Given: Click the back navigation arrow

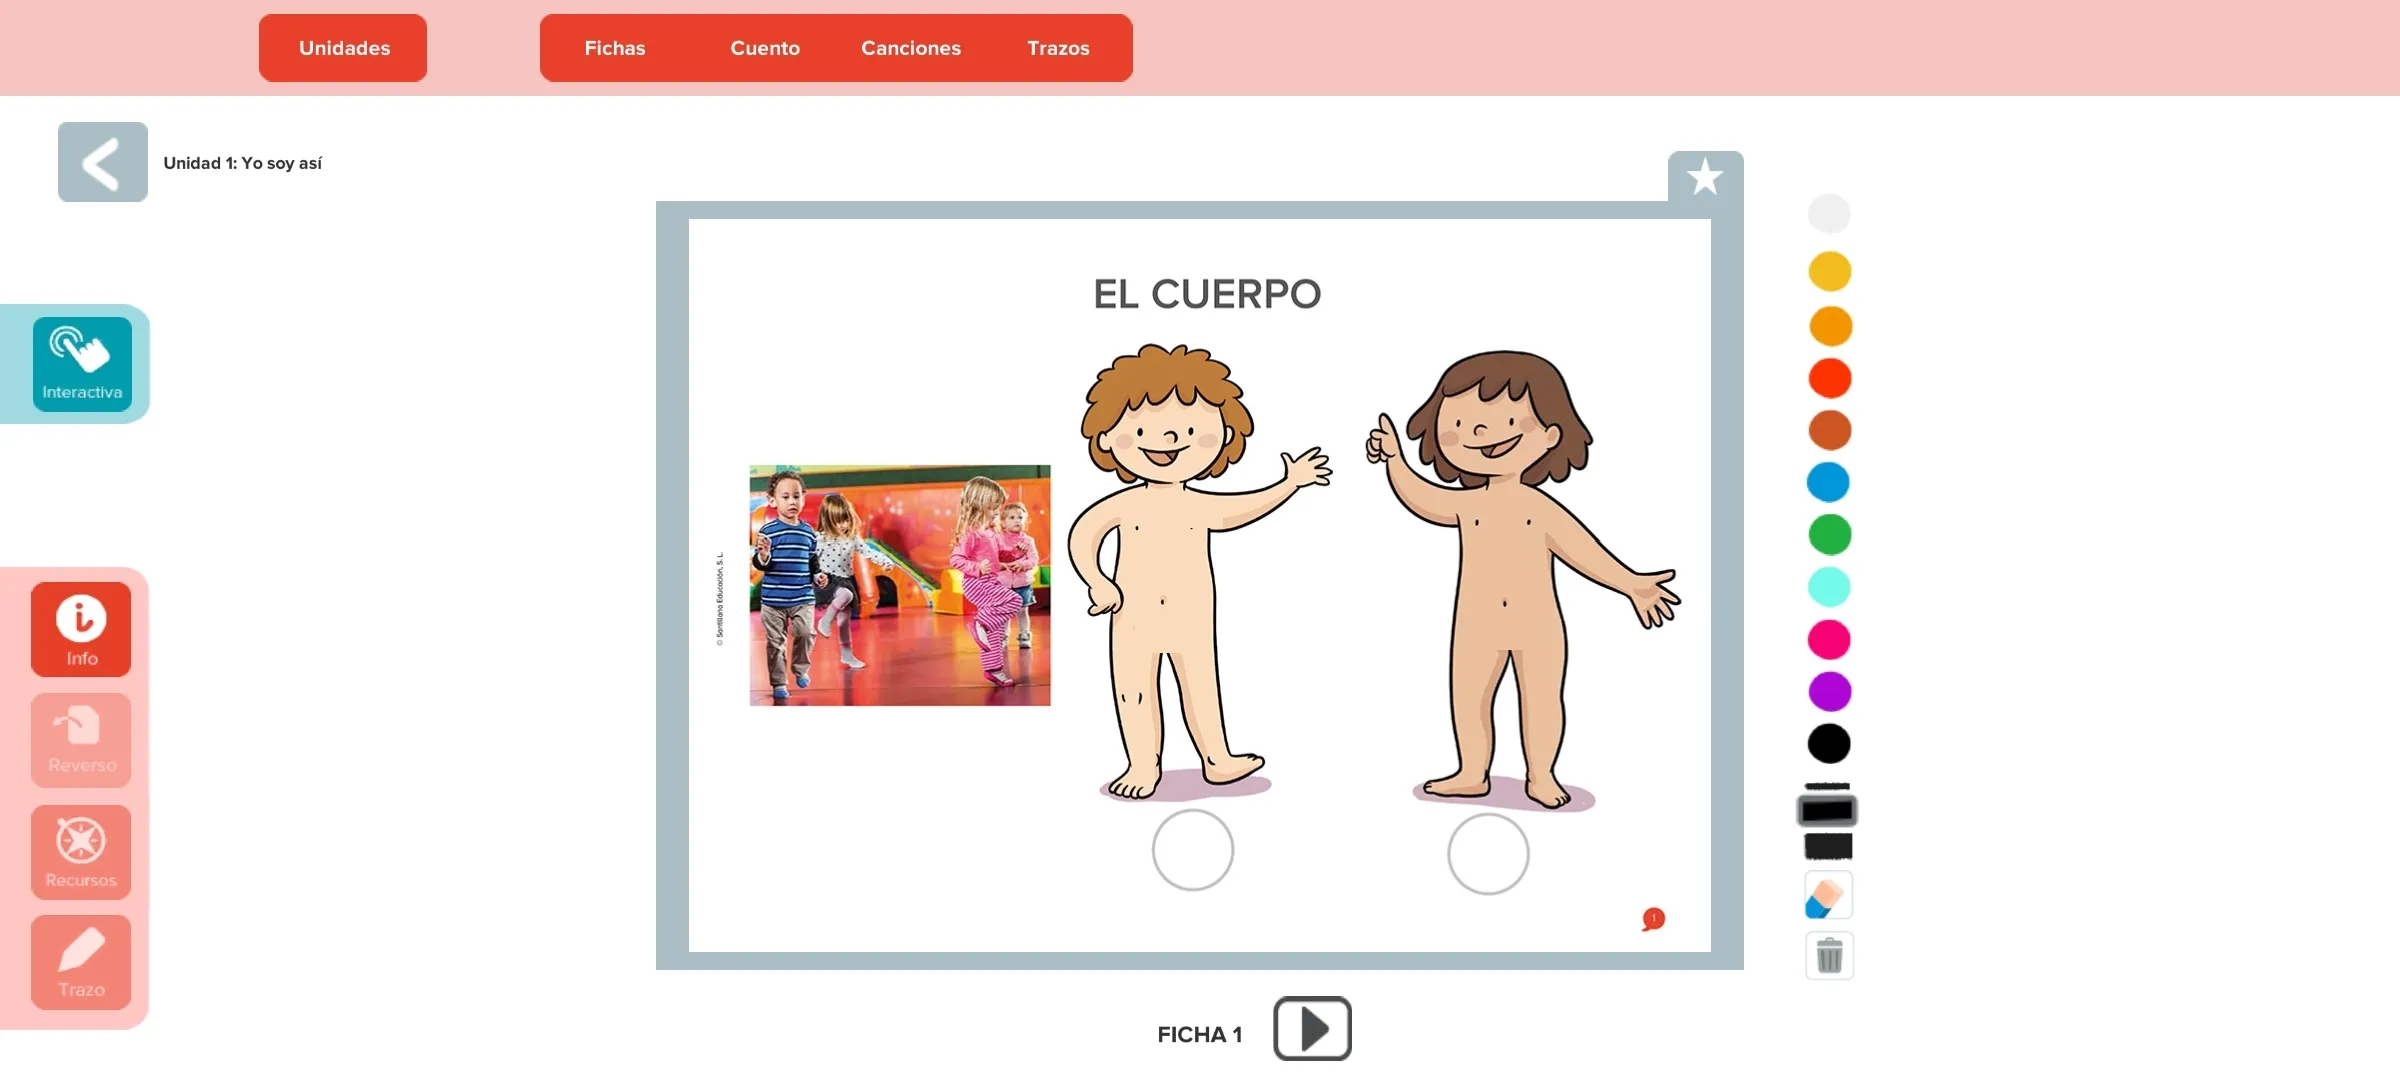Looking at the screenshot, I should click(103, 161).
